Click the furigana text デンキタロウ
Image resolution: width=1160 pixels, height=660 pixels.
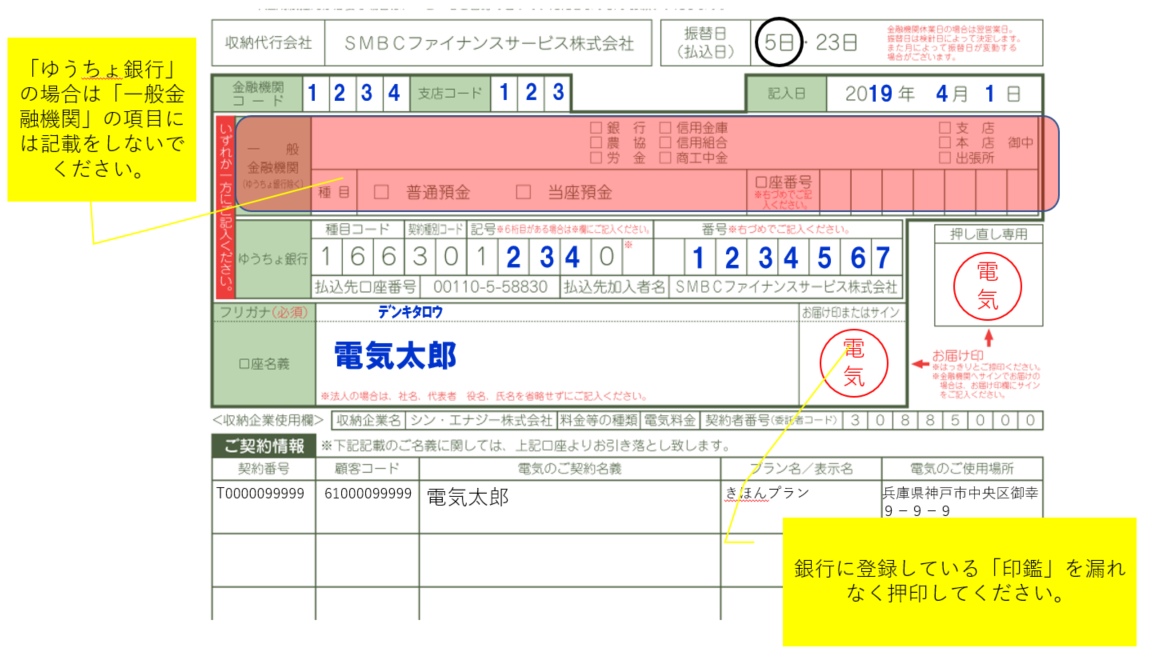click(411, 312)
